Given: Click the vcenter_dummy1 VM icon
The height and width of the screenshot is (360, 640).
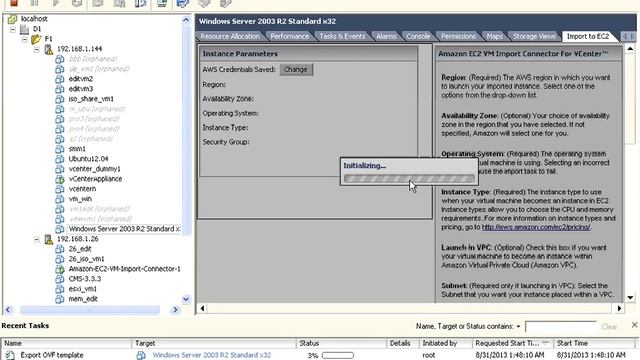Looking at the screenshot, I should [x=60, y=169].
